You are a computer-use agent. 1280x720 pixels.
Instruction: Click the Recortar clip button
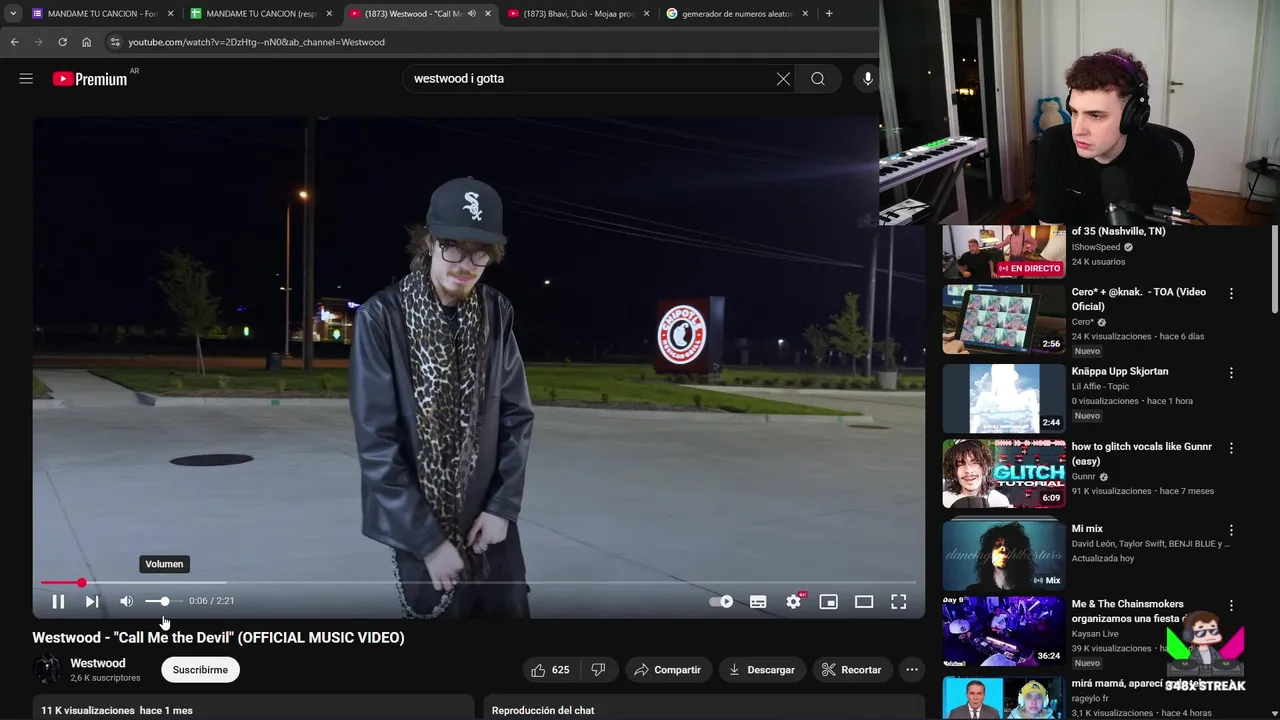(x=852, y=670)
